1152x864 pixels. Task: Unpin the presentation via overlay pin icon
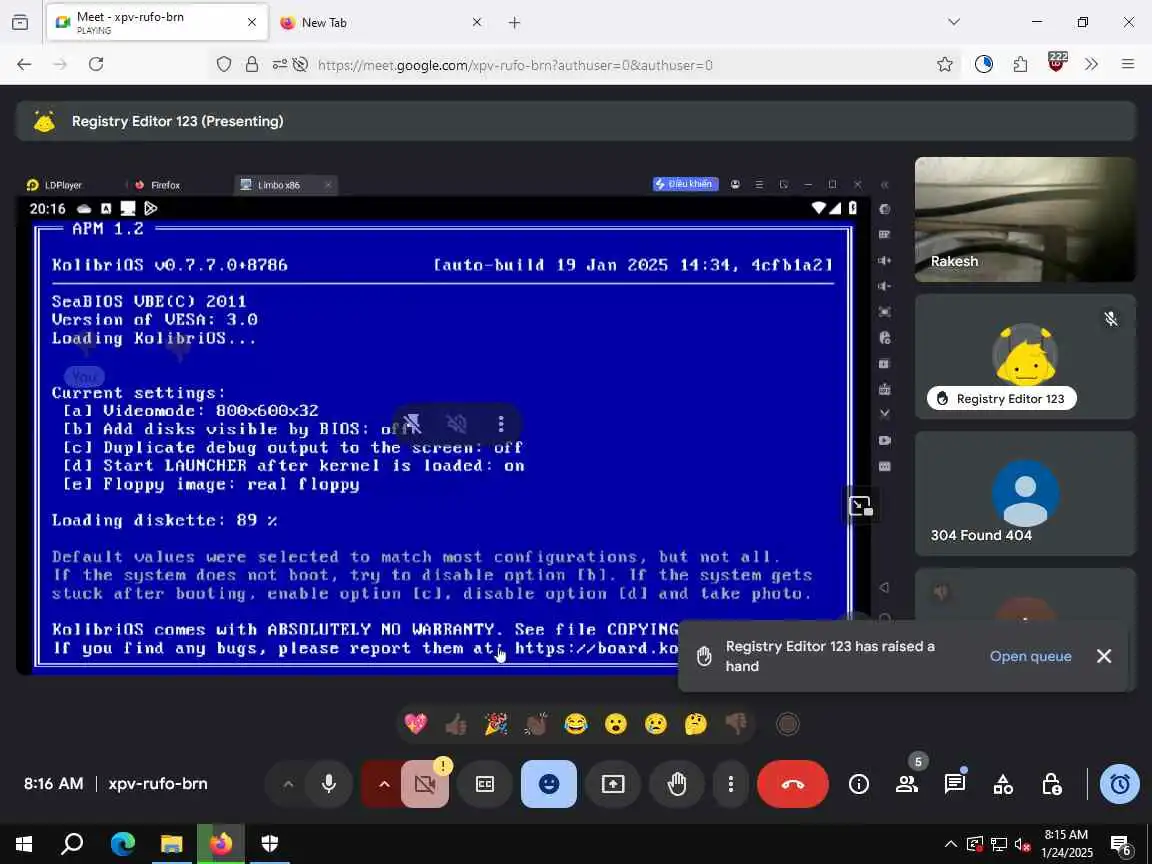[411, 423]
